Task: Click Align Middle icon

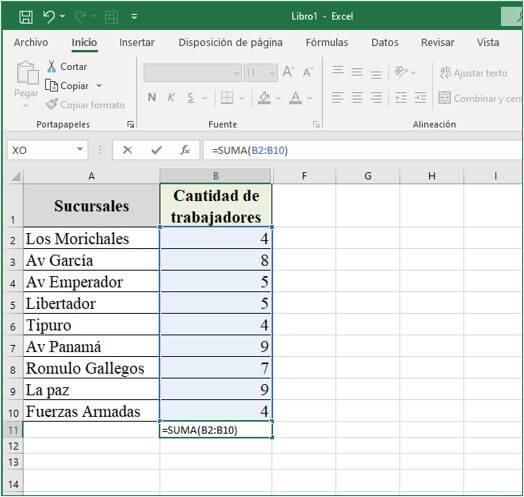Action: point(357,72)
